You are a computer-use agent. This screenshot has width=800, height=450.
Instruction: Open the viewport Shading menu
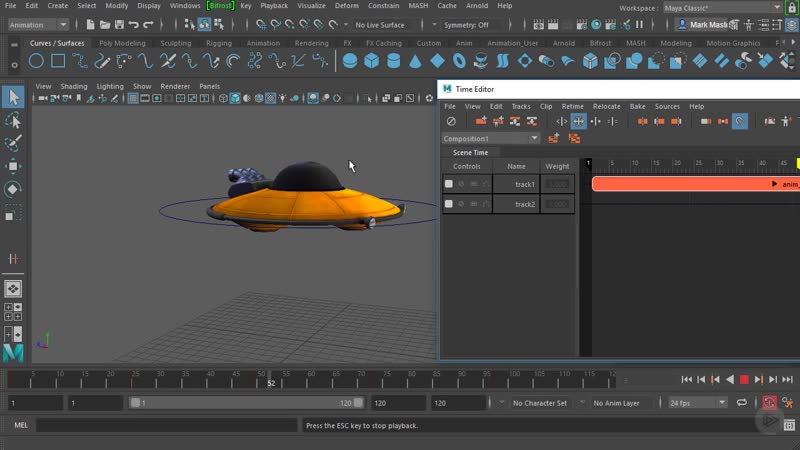pos(74,86)
